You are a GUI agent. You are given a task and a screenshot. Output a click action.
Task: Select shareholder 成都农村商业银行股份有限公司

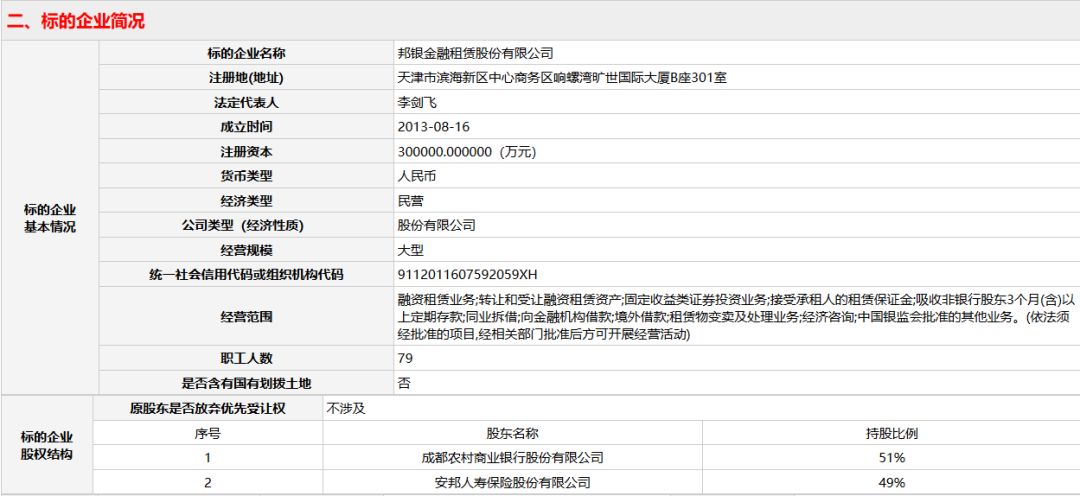[512, 457]
